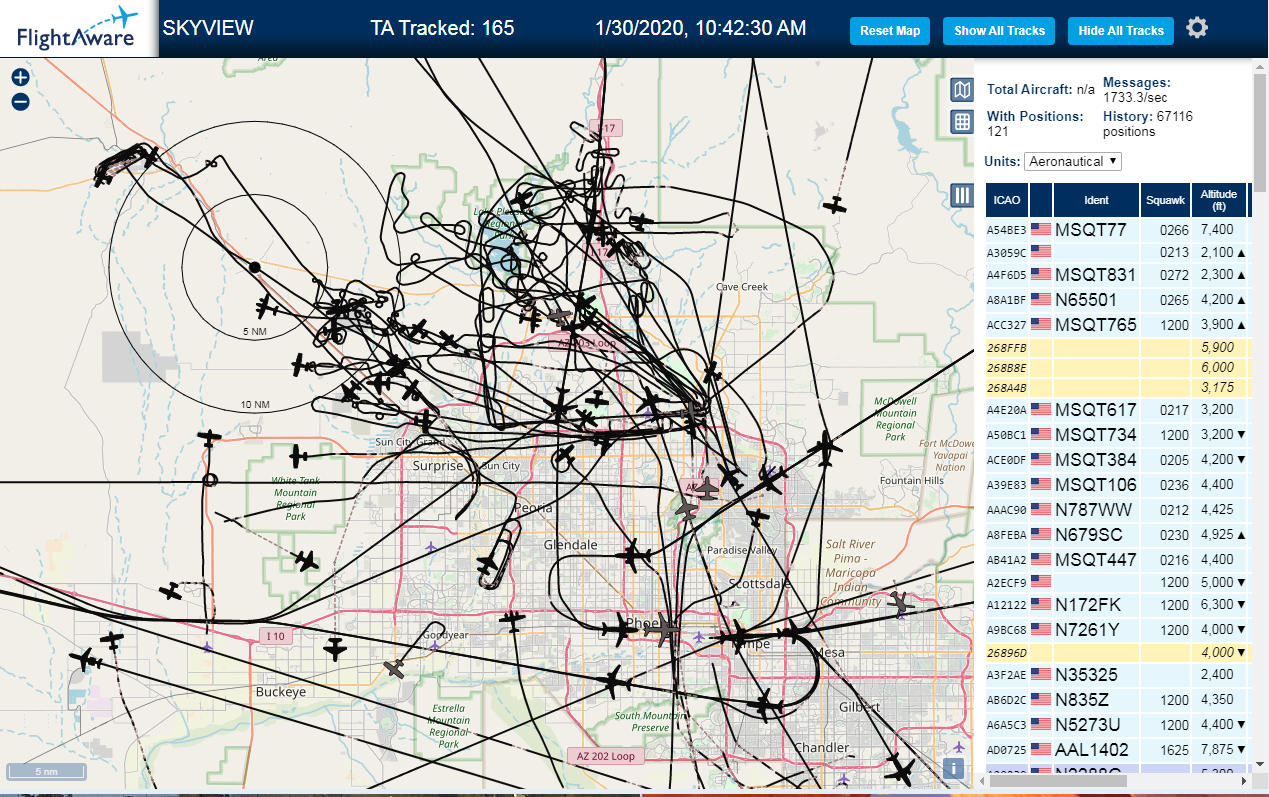This screenshot has height=797, width=1269.
Task: Click ICAO code A2ECF9 row
Action: (1117, 581)
